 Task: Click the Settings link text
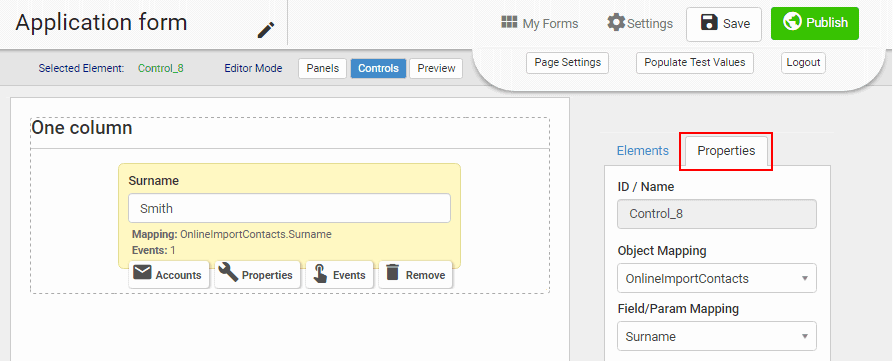650,23
